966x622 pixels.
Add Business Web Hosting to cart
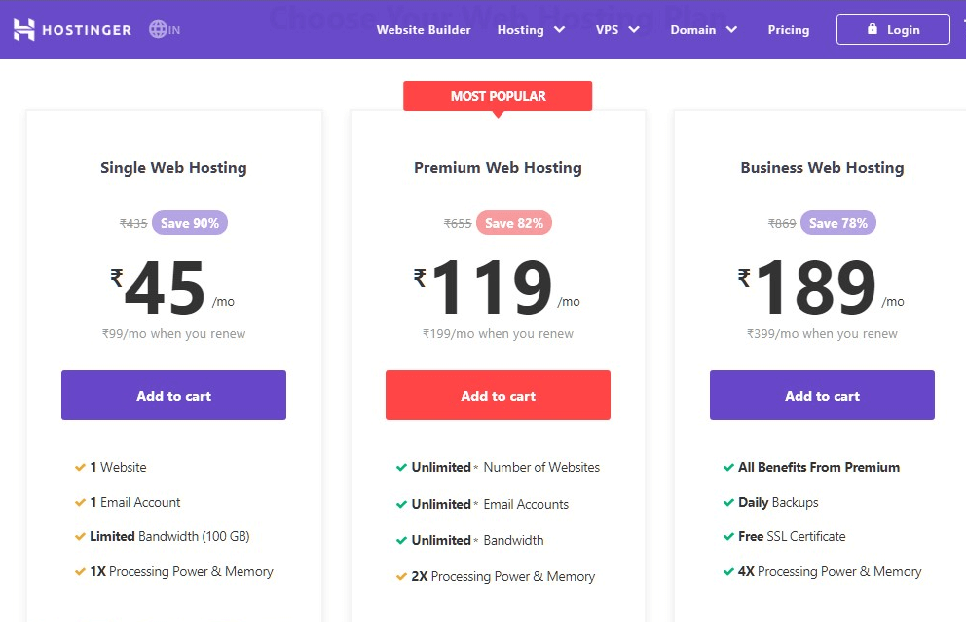(x=822, y=395)
